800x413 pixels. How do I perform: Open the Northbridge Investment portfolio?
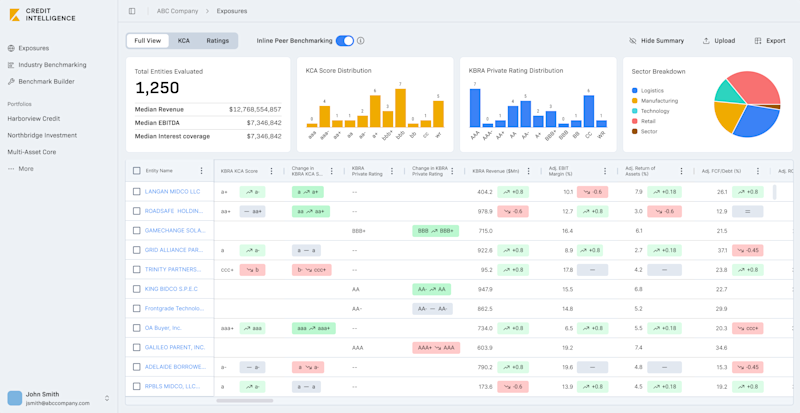[x=42, y=135]
